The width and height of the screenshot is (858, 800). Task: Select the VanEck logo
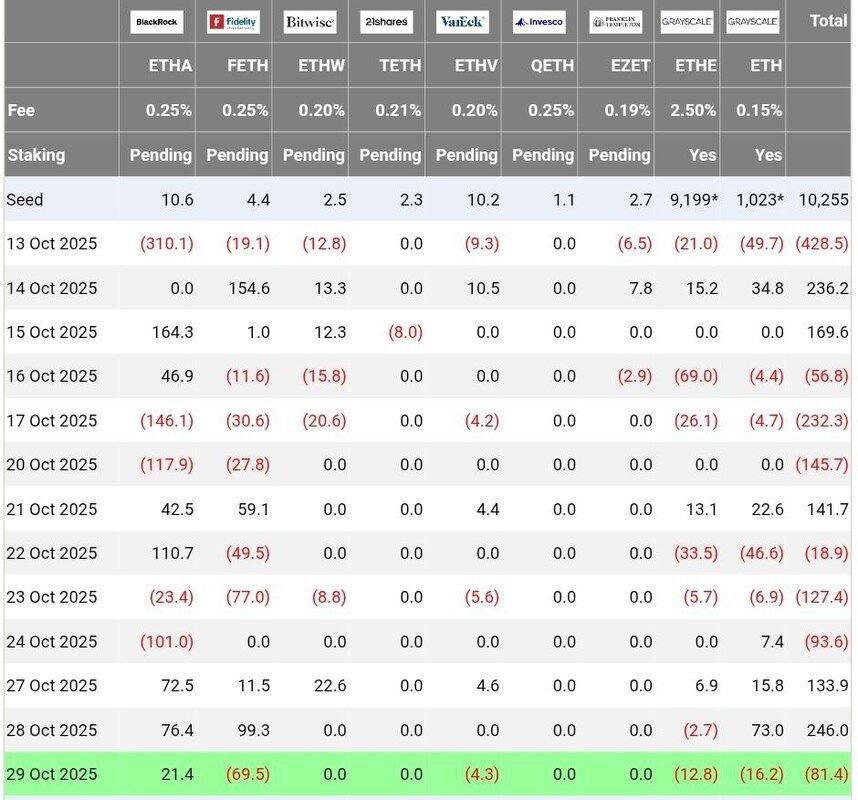tap(463, 21)
